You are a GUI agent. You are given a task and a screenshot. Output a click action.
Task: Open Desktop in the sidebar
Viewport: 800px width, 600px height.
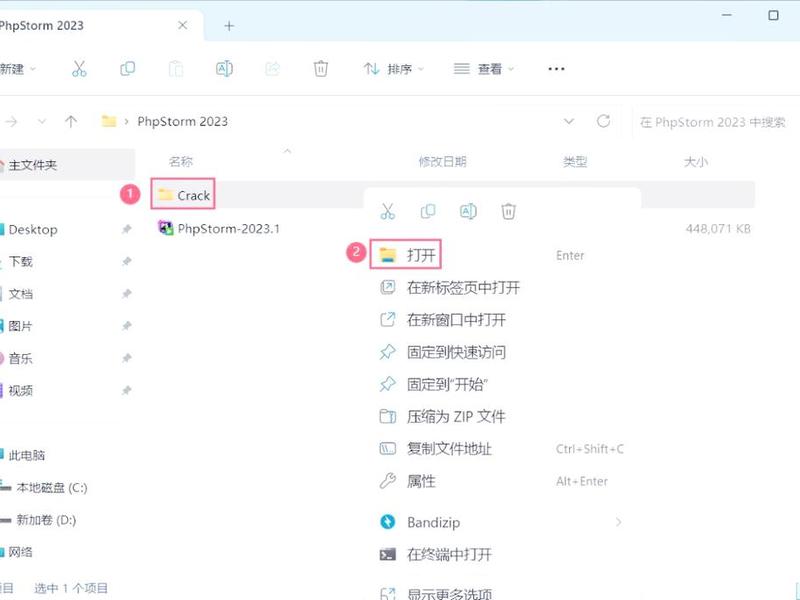33,230
